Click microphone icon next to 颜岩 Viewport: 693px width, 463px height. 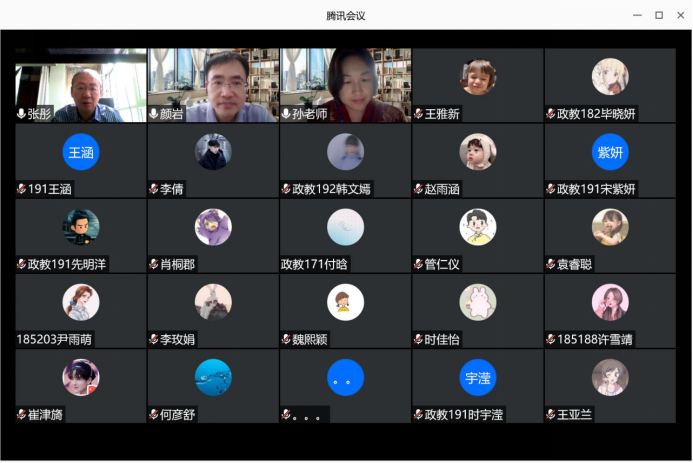click(x=154, y=114)
